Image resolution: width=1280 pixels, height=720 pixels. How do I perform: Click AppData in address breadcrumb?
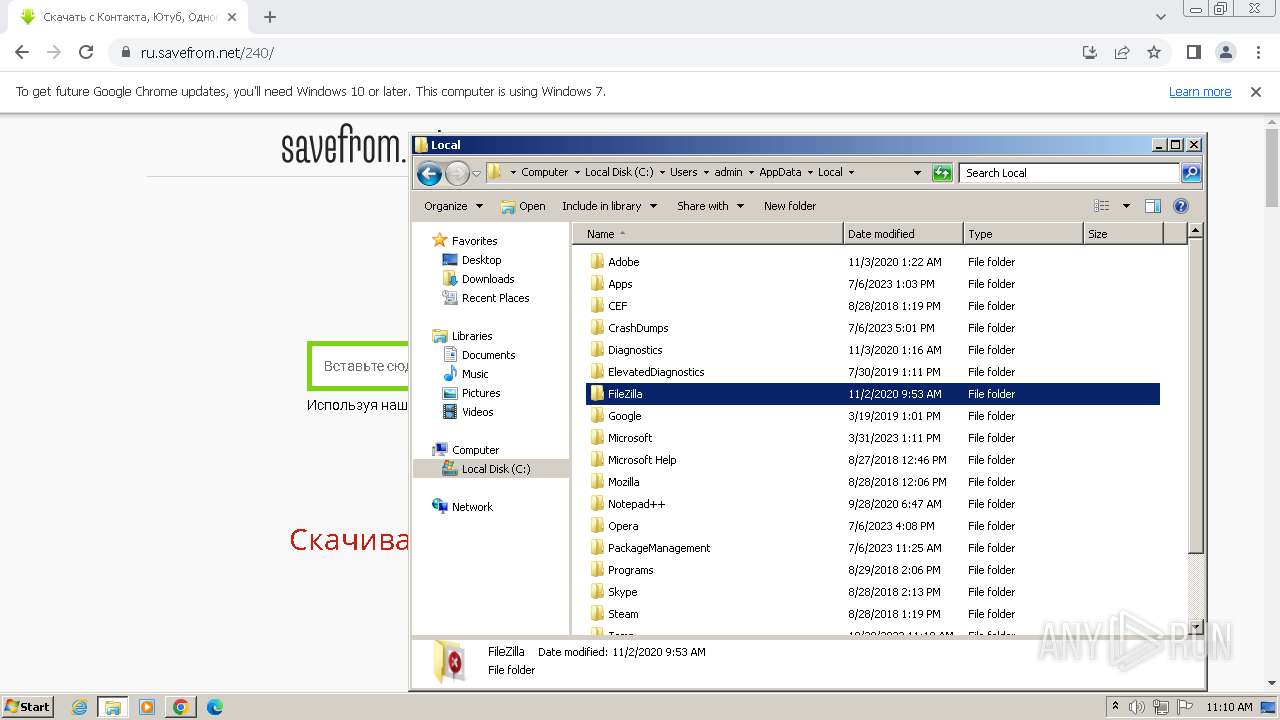(780, 172)
